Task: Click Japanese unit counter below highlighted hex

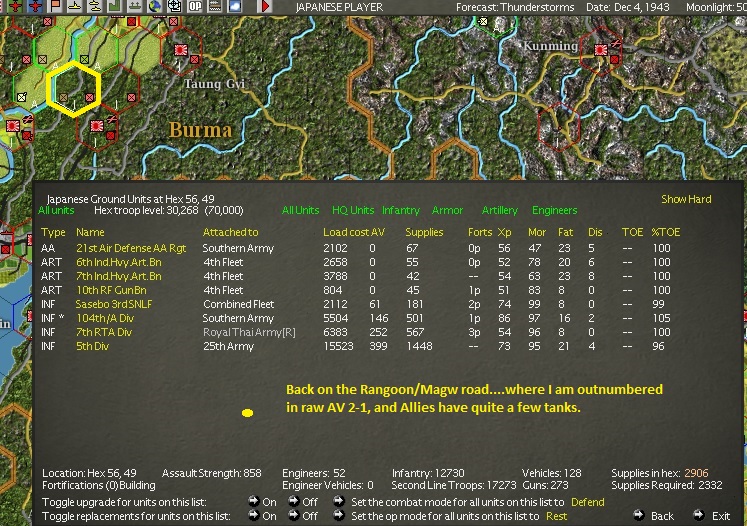Action: click(97, 126)
